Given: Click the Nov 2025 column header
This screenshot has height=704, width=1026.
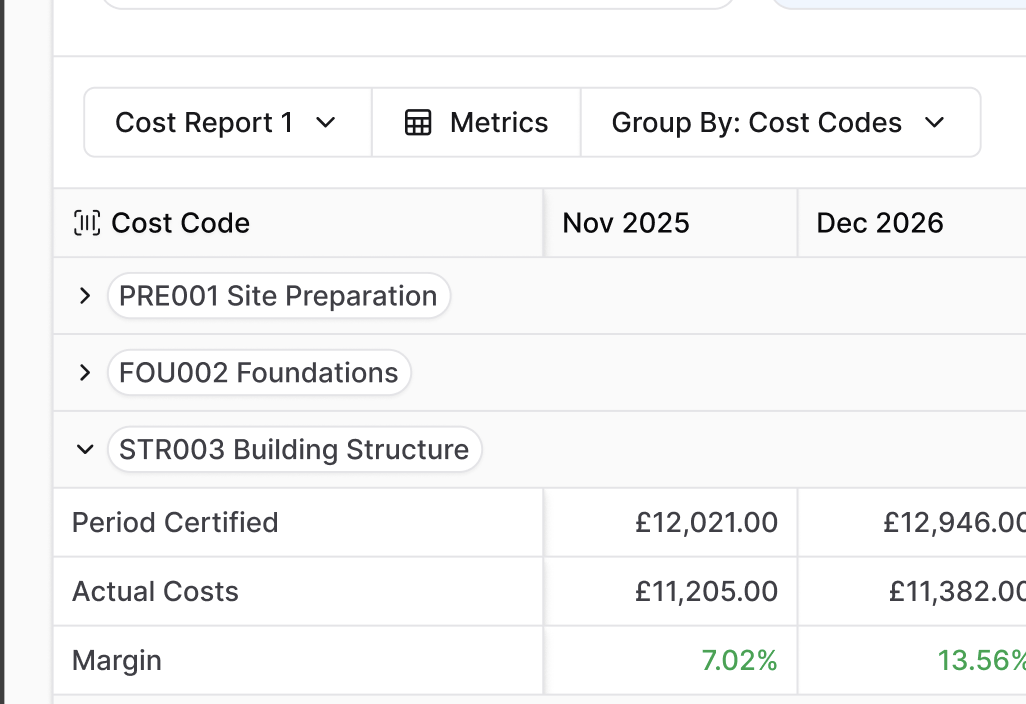Looking at the screenshot, I should (x=626, y=223).
